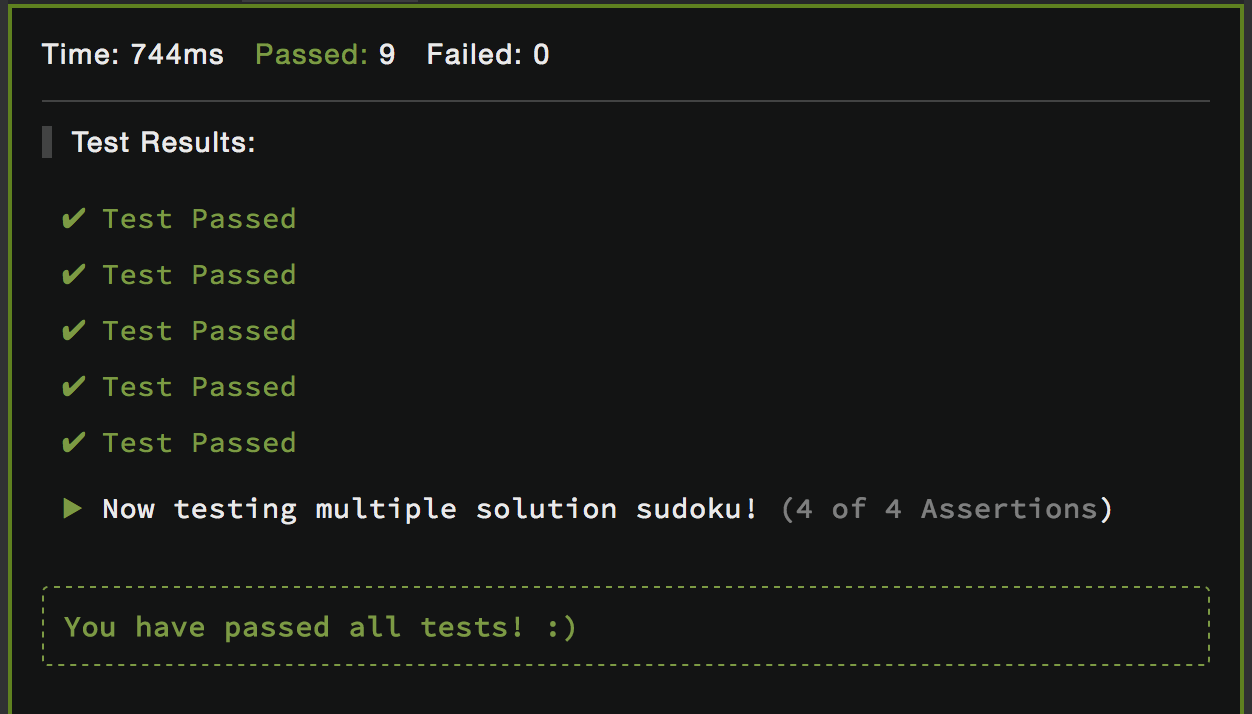
Task: Click the fourth Test Passed checkmark icon
Action: tap(73, 387)
